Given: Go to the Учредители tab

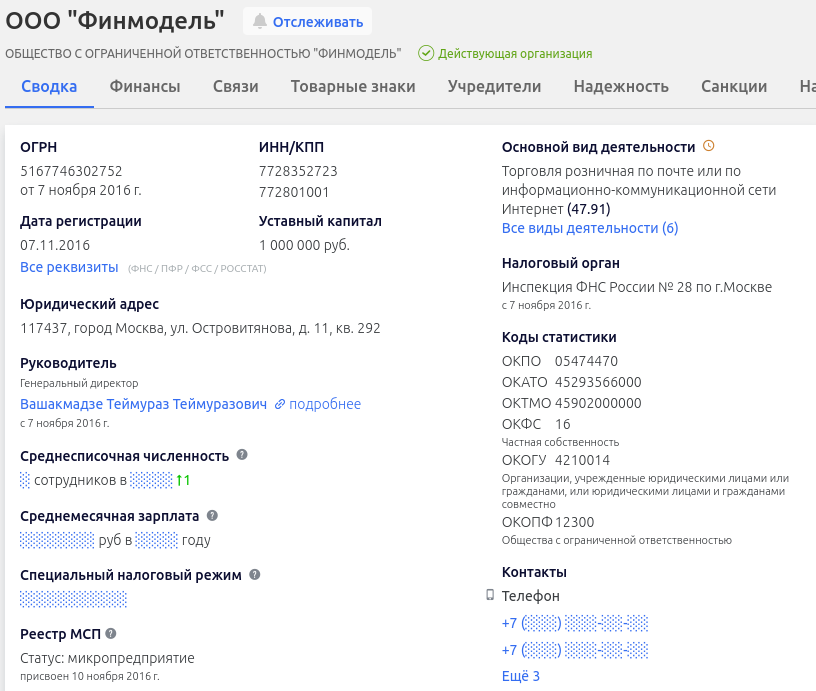Looking at the screenshot, I should pyautogui.click(x=494, y=87).
